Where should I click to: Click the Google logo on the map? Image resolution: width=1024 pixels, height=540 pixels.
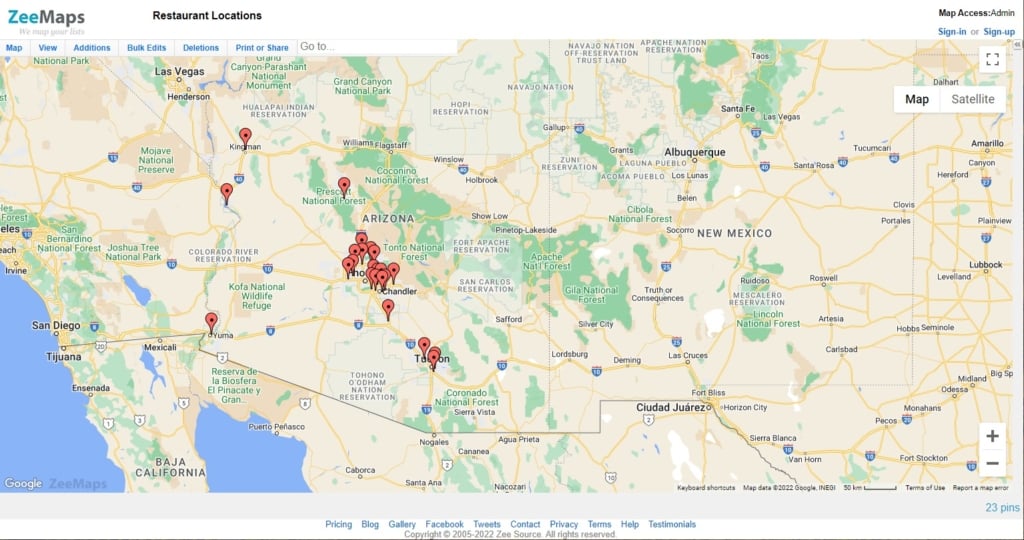[24, 483]
